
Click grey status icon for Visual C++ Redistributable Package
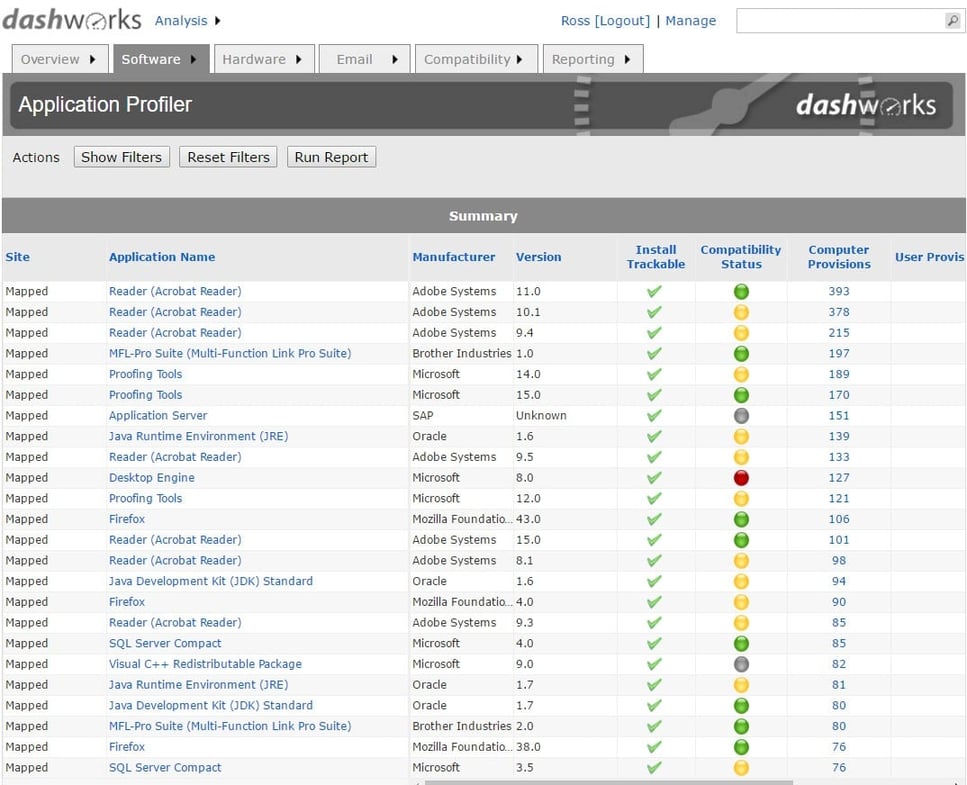point(741,664)
